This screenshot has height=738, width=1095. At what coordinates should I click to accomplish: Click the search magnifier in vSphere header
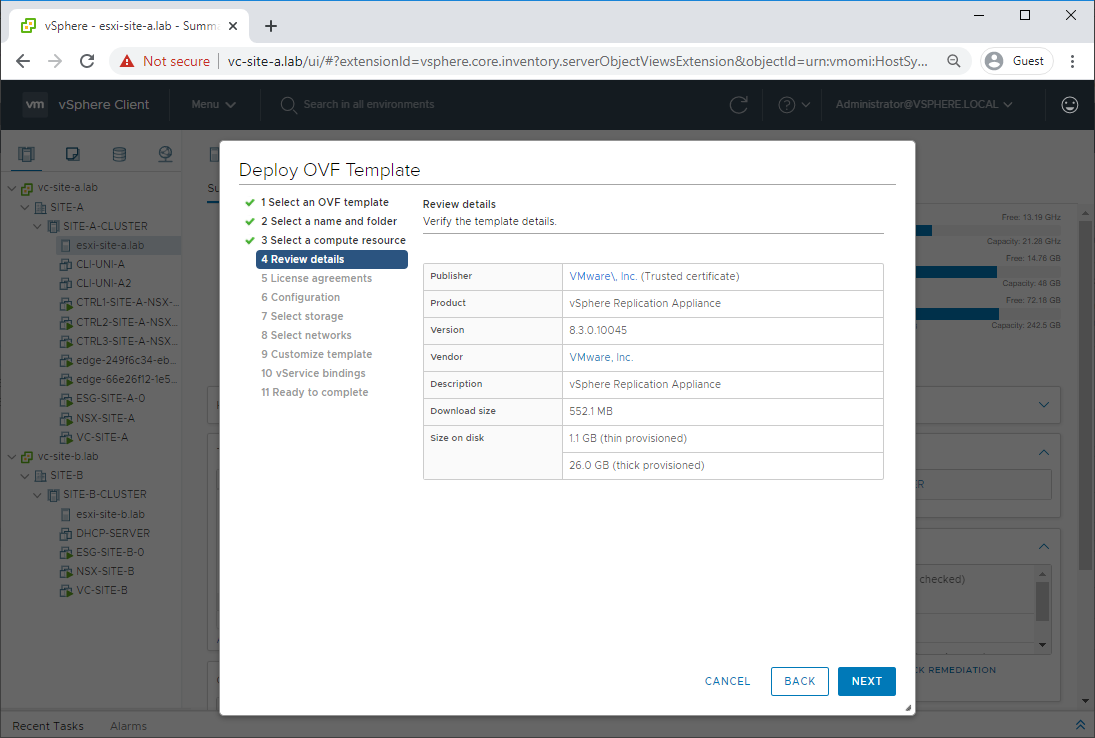pyautogui.click(x=288, y=105)
